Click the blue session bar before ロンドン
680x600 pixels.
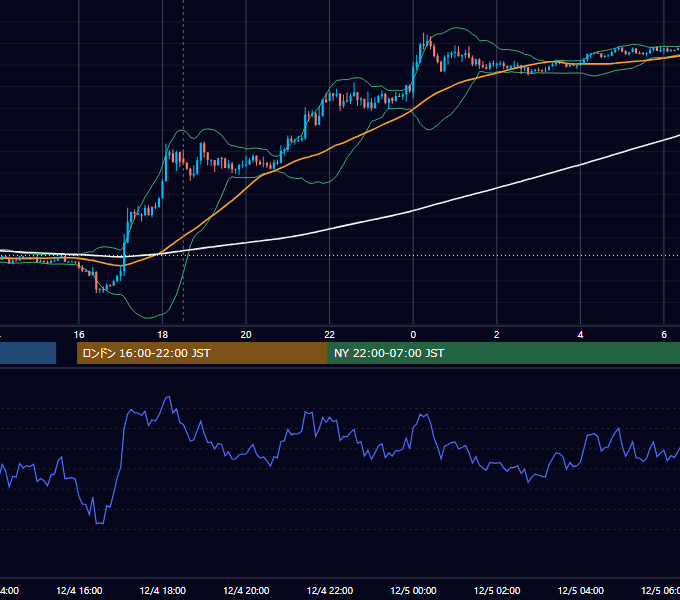tap(28, 353)
